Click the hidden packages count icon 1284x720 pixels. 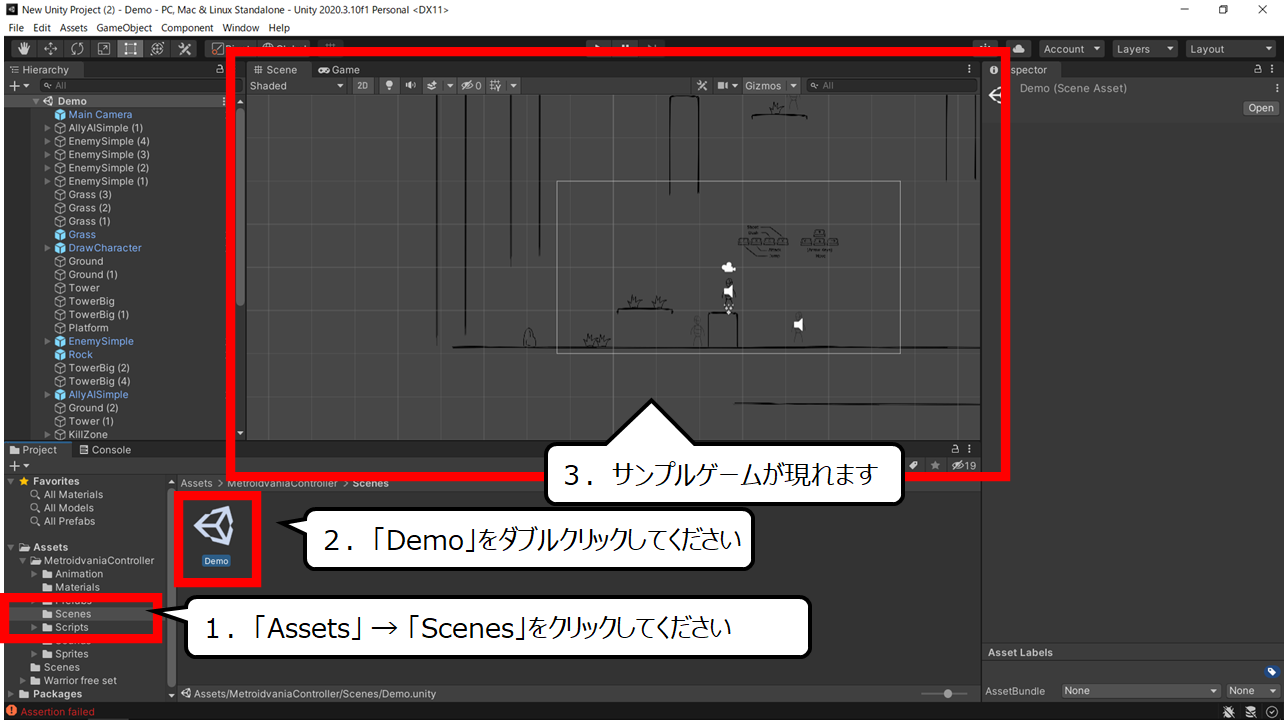coord(964,466)
